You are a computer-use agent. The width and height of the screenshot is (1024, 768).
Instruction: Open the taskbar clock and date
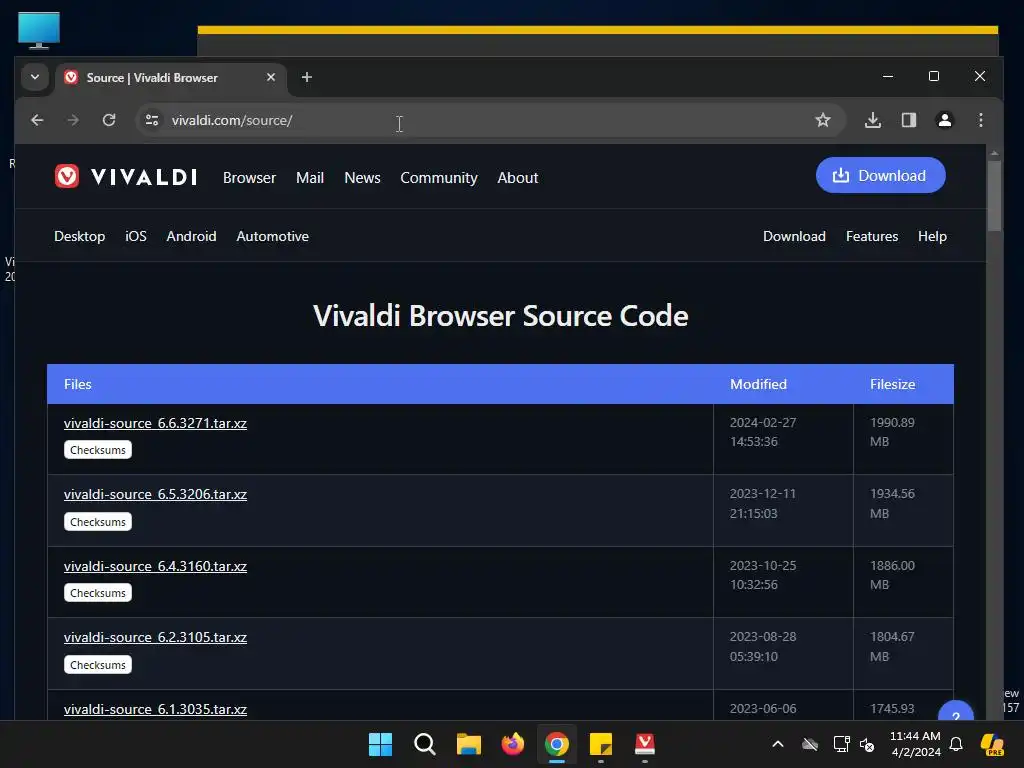[916, 744]
